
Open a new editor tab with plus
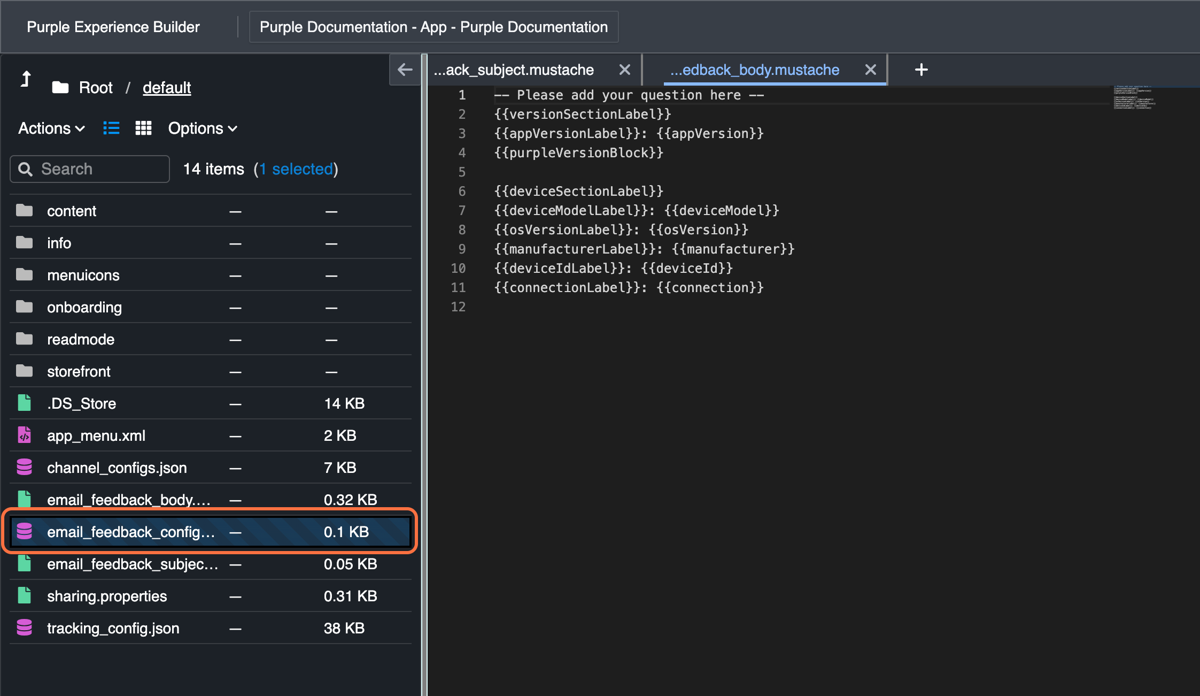coord(921,69)
